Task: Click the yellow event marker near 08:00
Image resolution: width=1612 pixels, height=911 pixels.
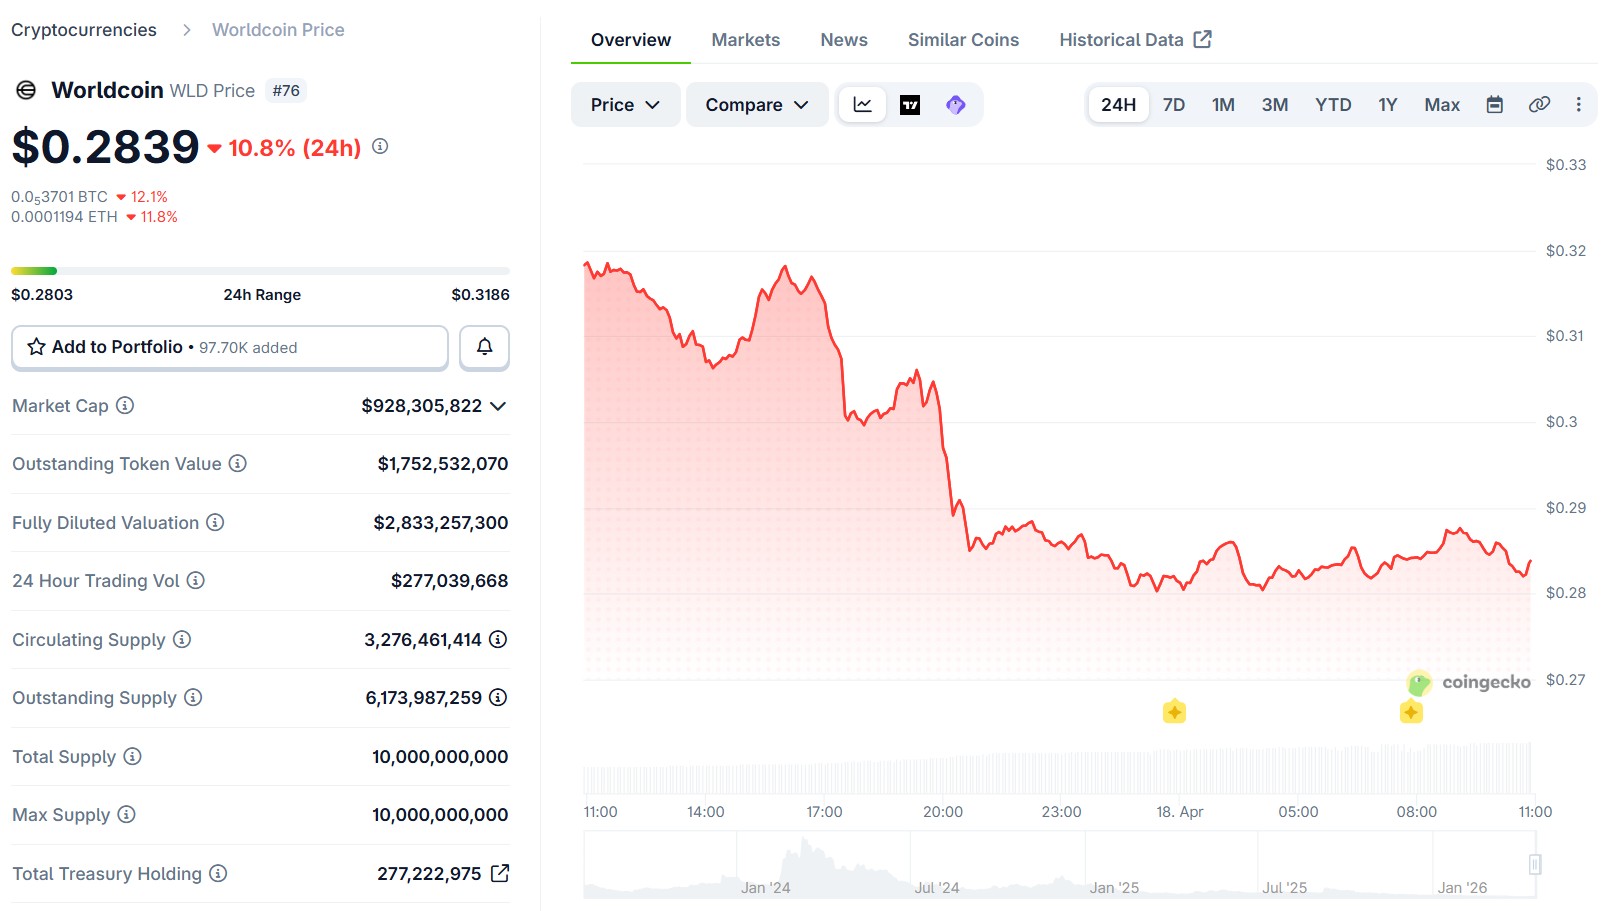Action: (1411, 712)
